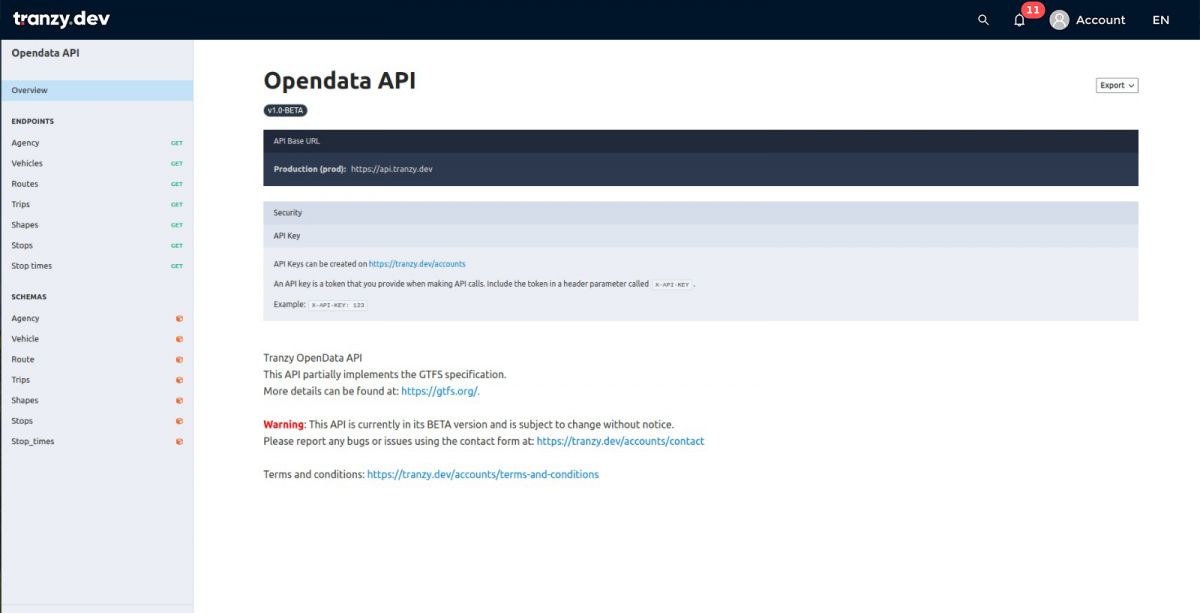Select the Shapes schema entry
Viewport: 1200px width, 613px height.
coord(25,400)
